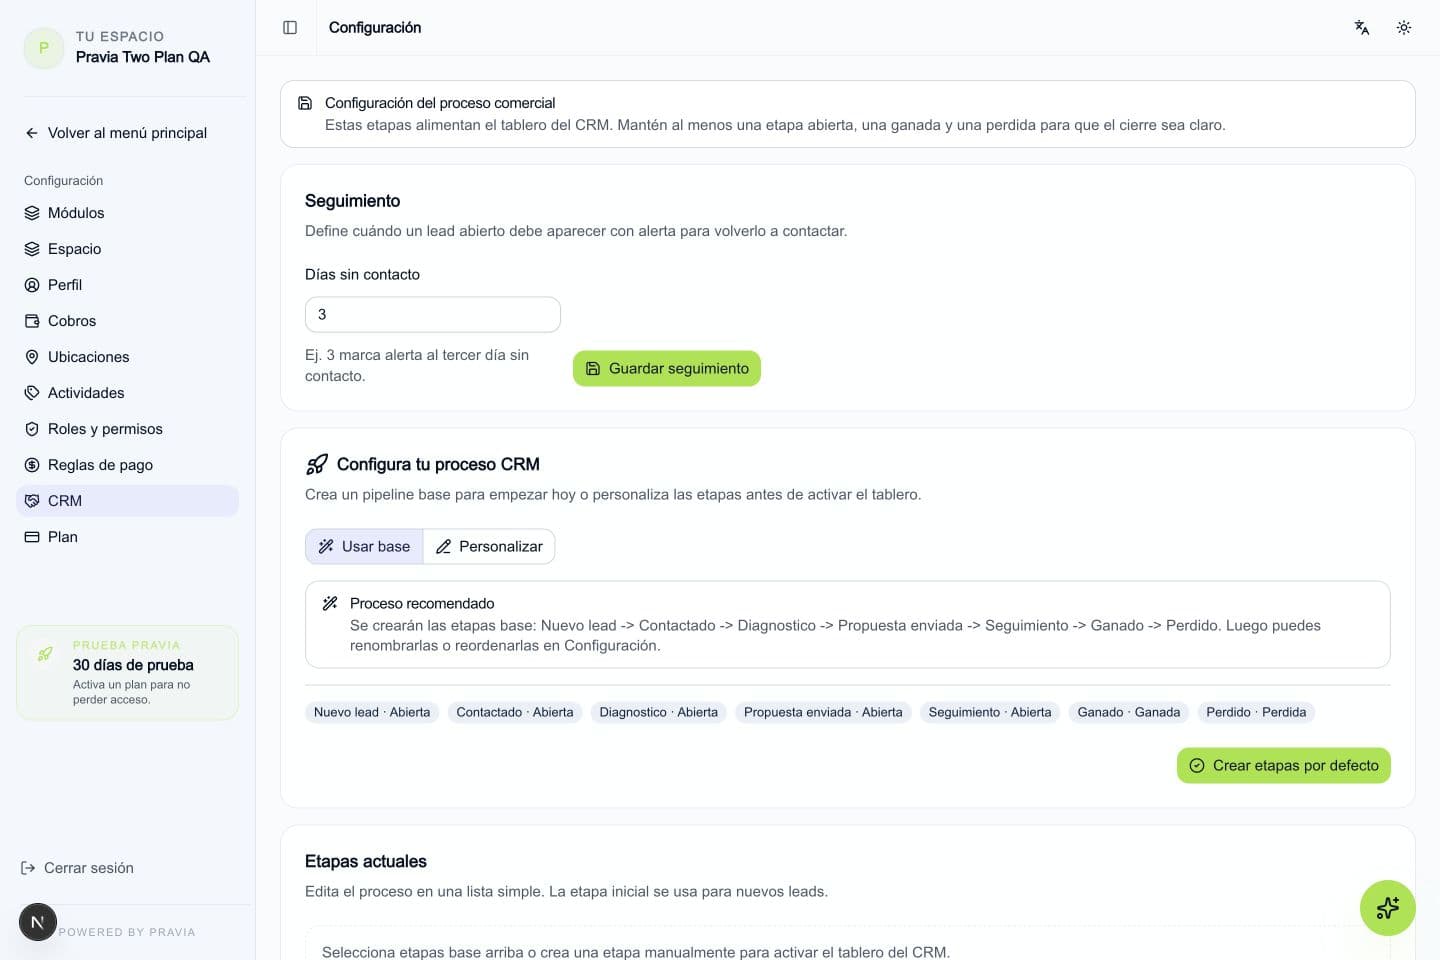Open the sparkle AI assistant button
Viewport: 1440px width, 960px height.
pyautogui.click(x=1387, y=907)
